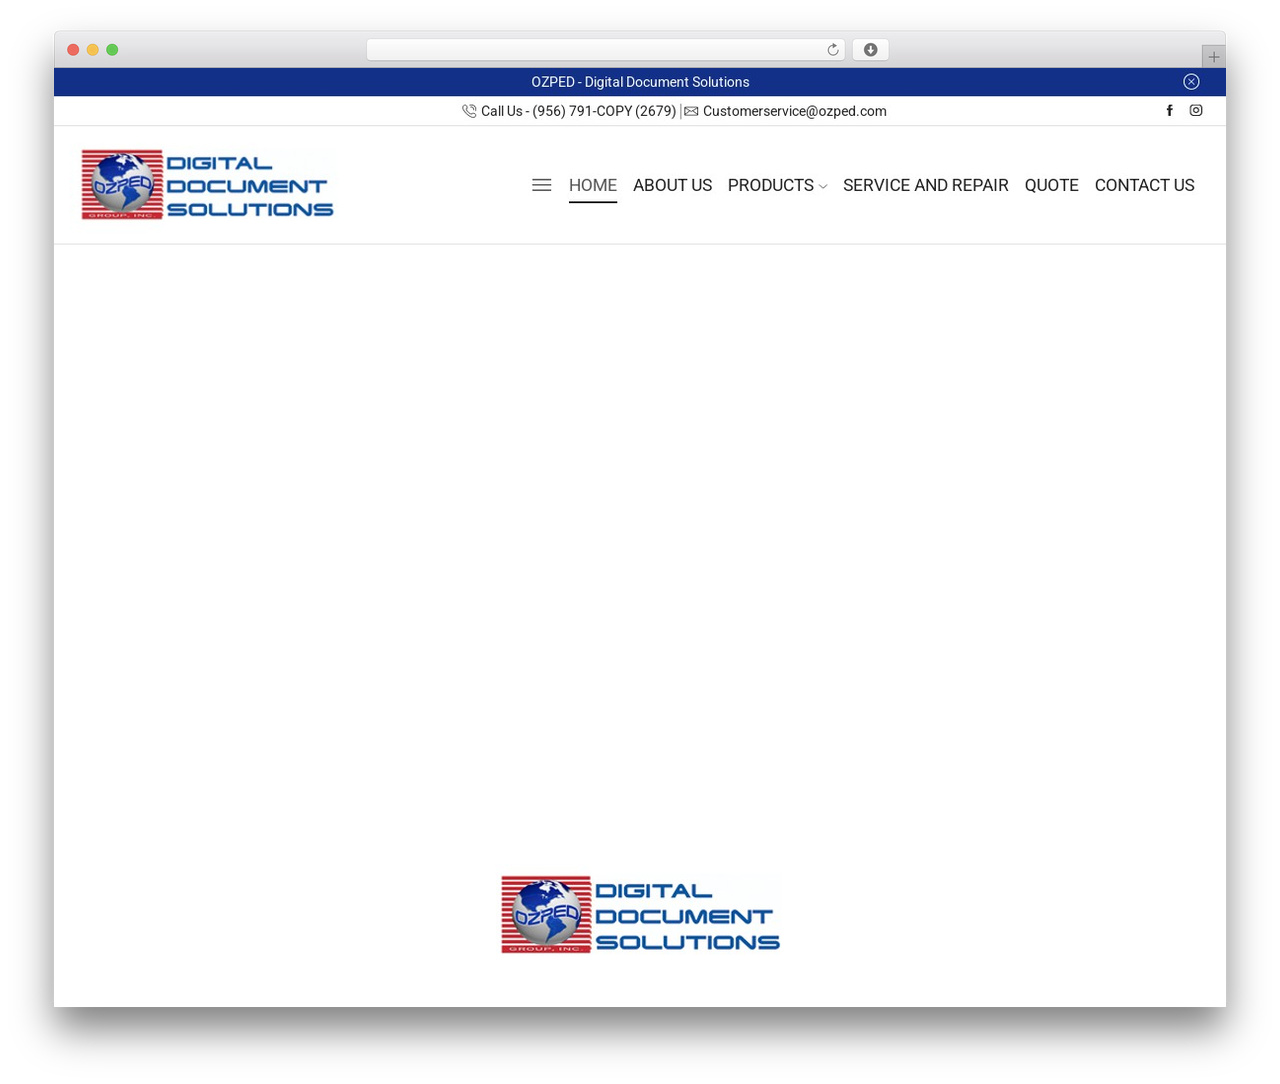
Task: Click the header Digital Document Solutions logo
Action: [x=208, y=185]
